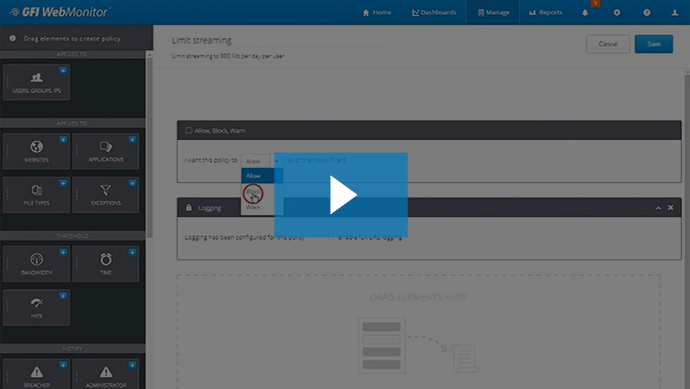Choose Block in the dropdown list
Image resolution: width=690 pixels, height=389 pixels.
(262, 191)
